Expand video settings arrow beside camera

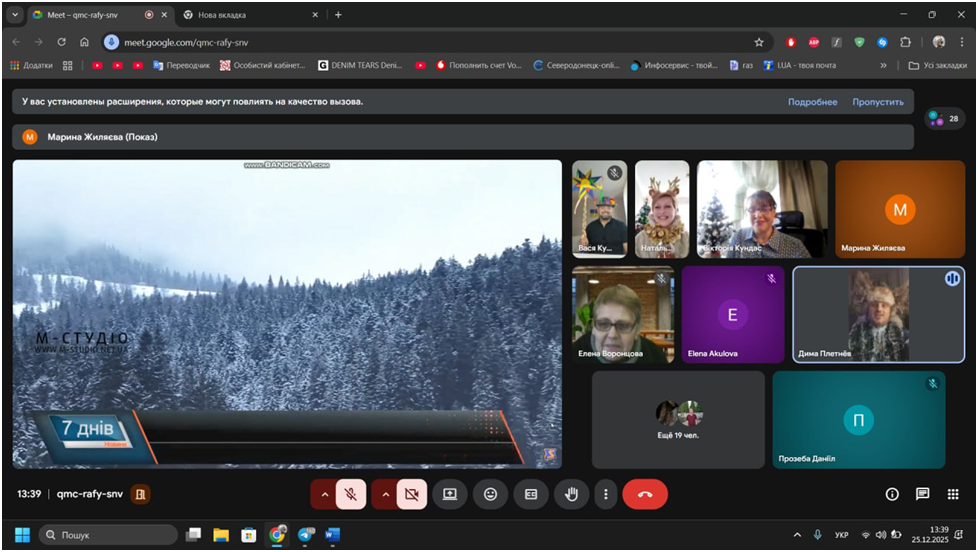[x=385, y=494]
